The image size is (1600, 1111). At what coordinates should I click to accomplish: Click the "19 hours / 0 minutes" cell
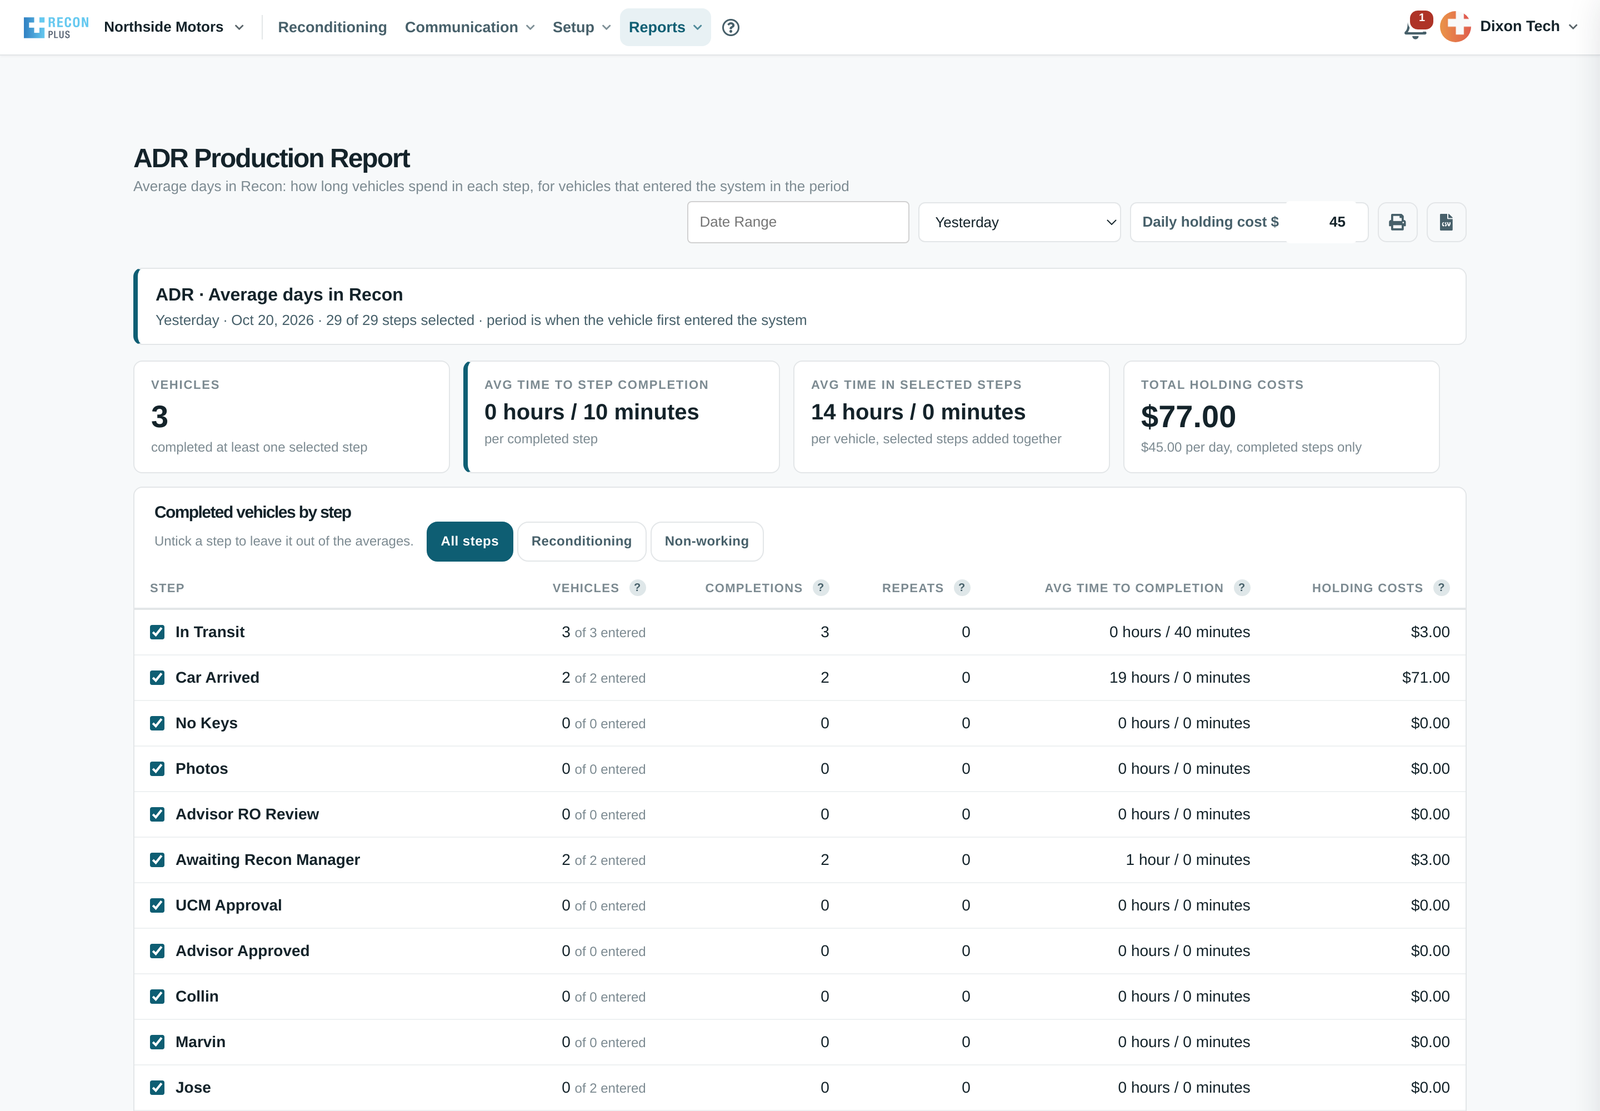tap(1180, 678)
